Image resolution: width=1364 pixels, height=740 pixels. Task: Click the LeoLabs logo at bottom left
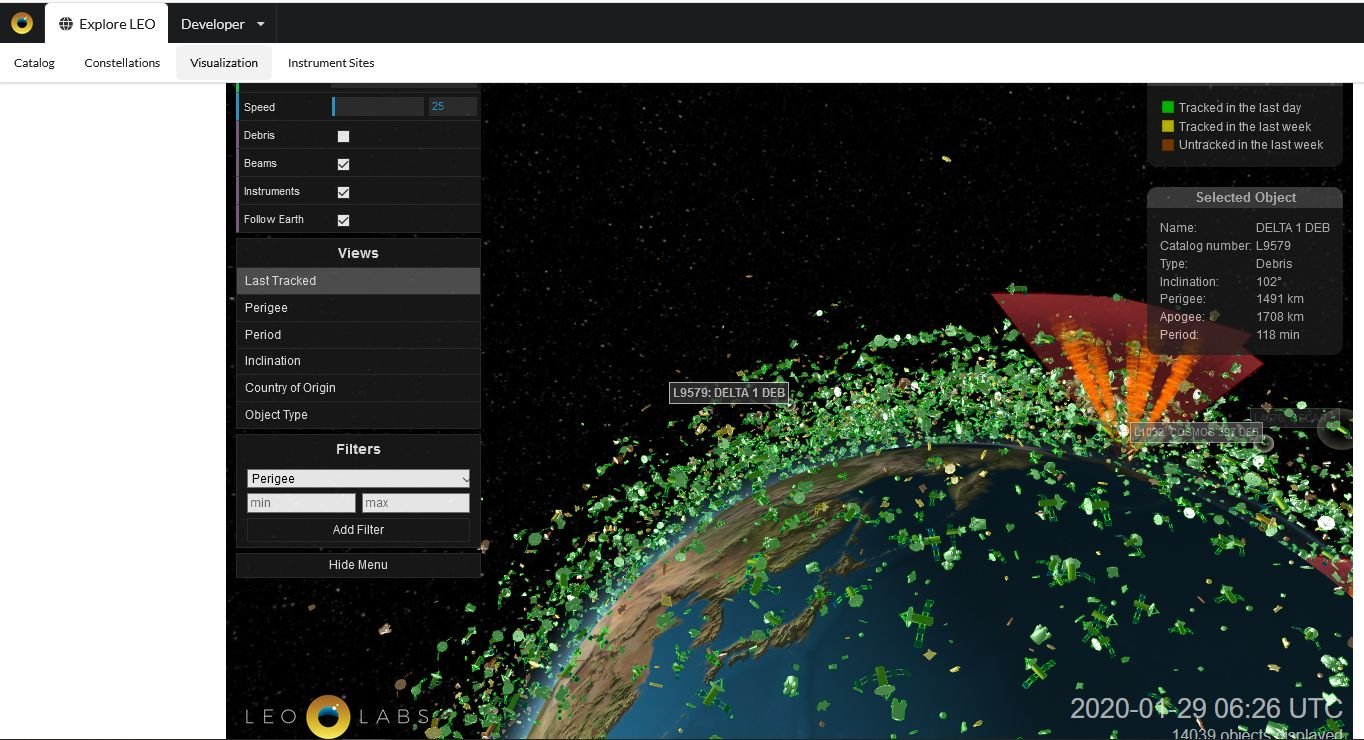tap(338, 716)
